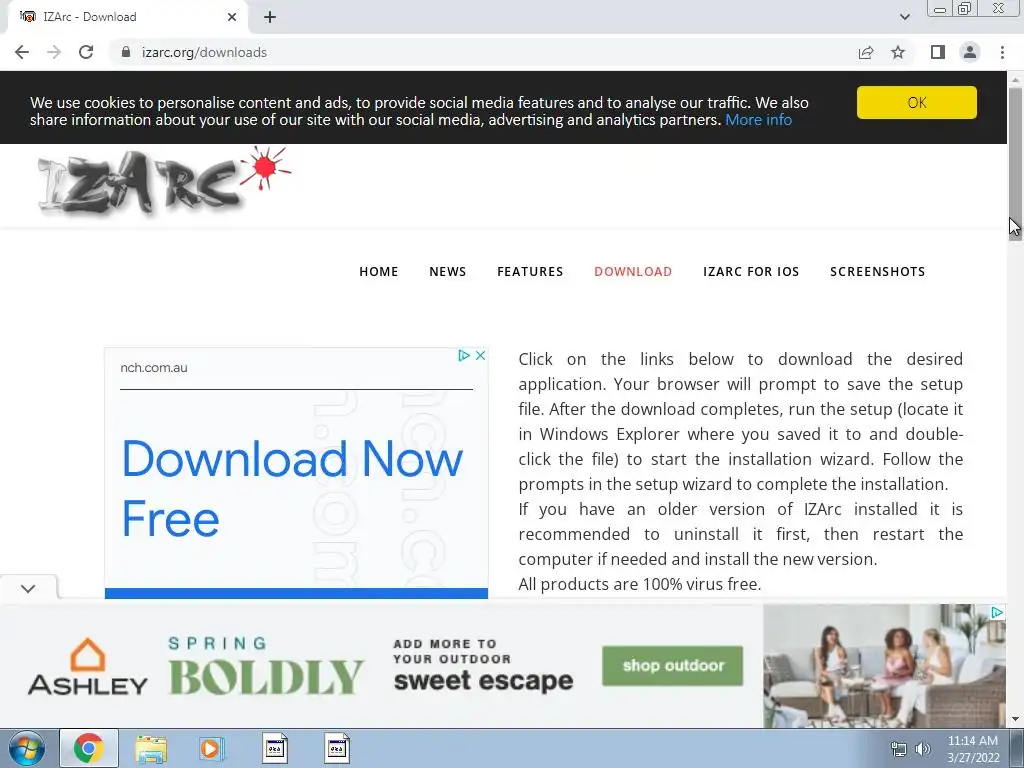1024x768 pixels.
Task: Click Chrome icon in taskbar
Action: (89, 748)
